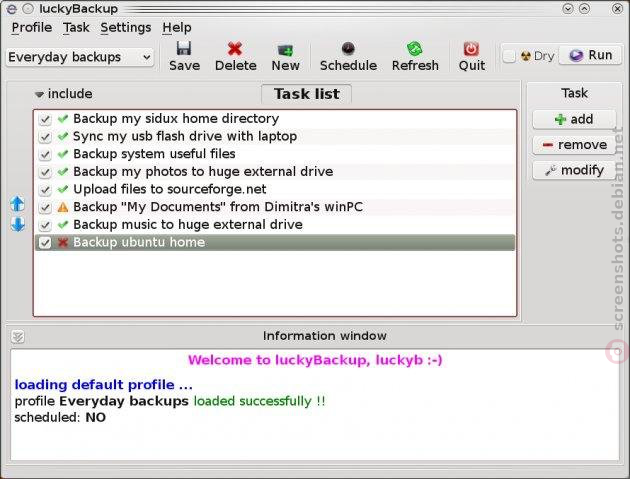Click the Task list header button
Viewport: 630px width, 479px height.
tap(306, 94)
